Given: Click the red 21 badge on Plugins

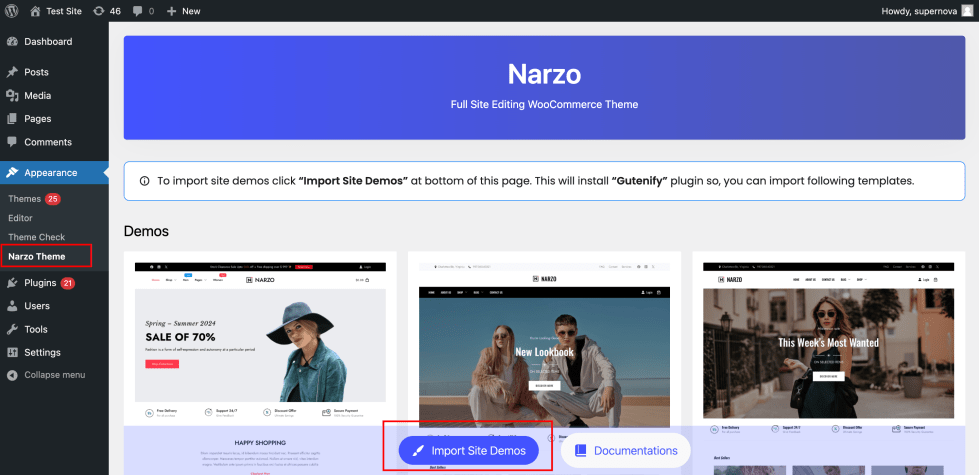Looking at the screenshot, I should point(67,283).
